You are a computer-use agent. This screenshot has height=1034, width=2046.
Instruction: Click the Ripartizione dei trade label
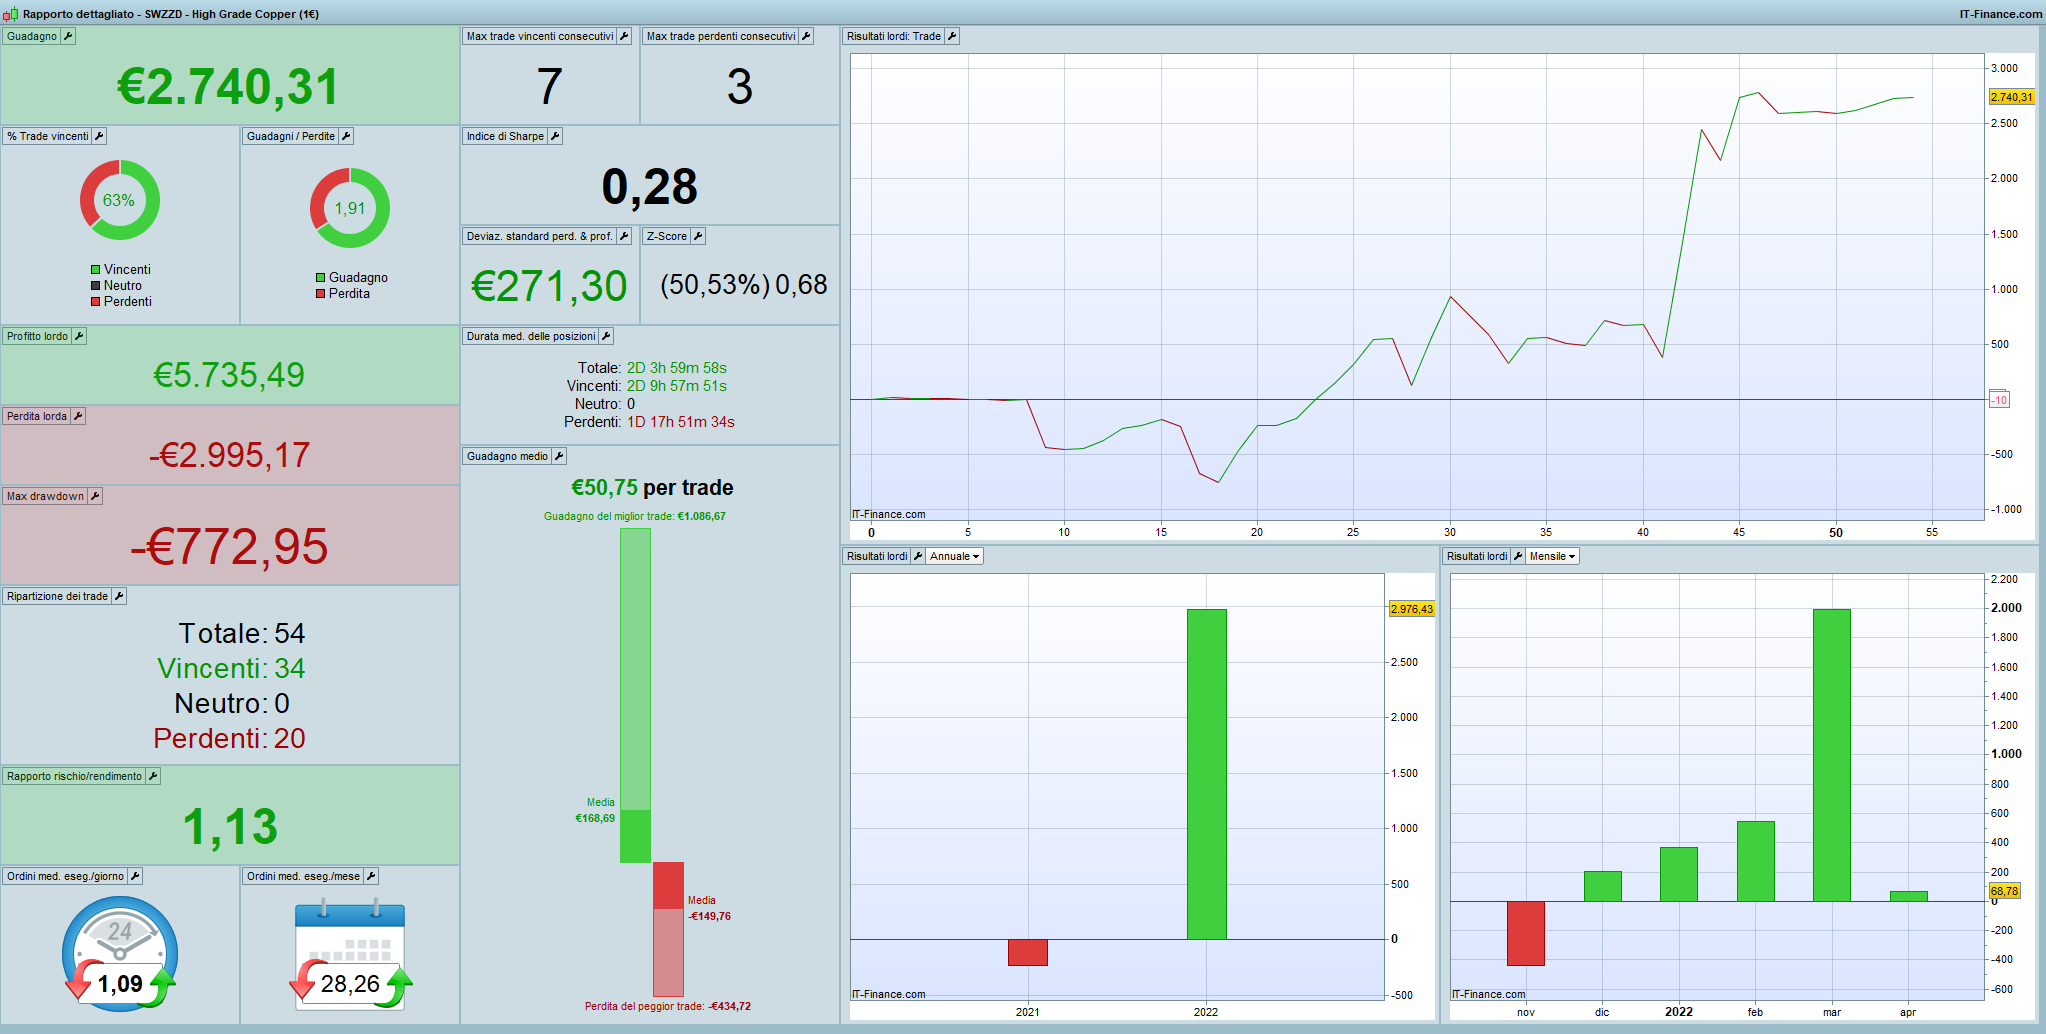(57, 596)
